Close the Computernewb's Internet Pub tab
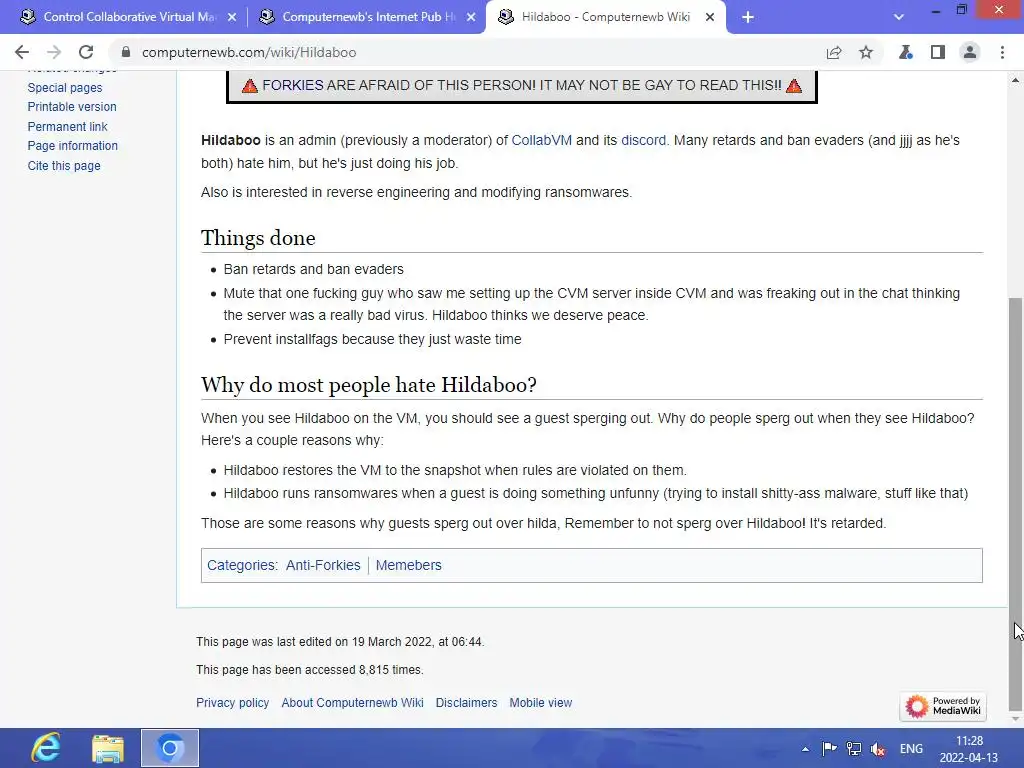 tap(471, 18)
